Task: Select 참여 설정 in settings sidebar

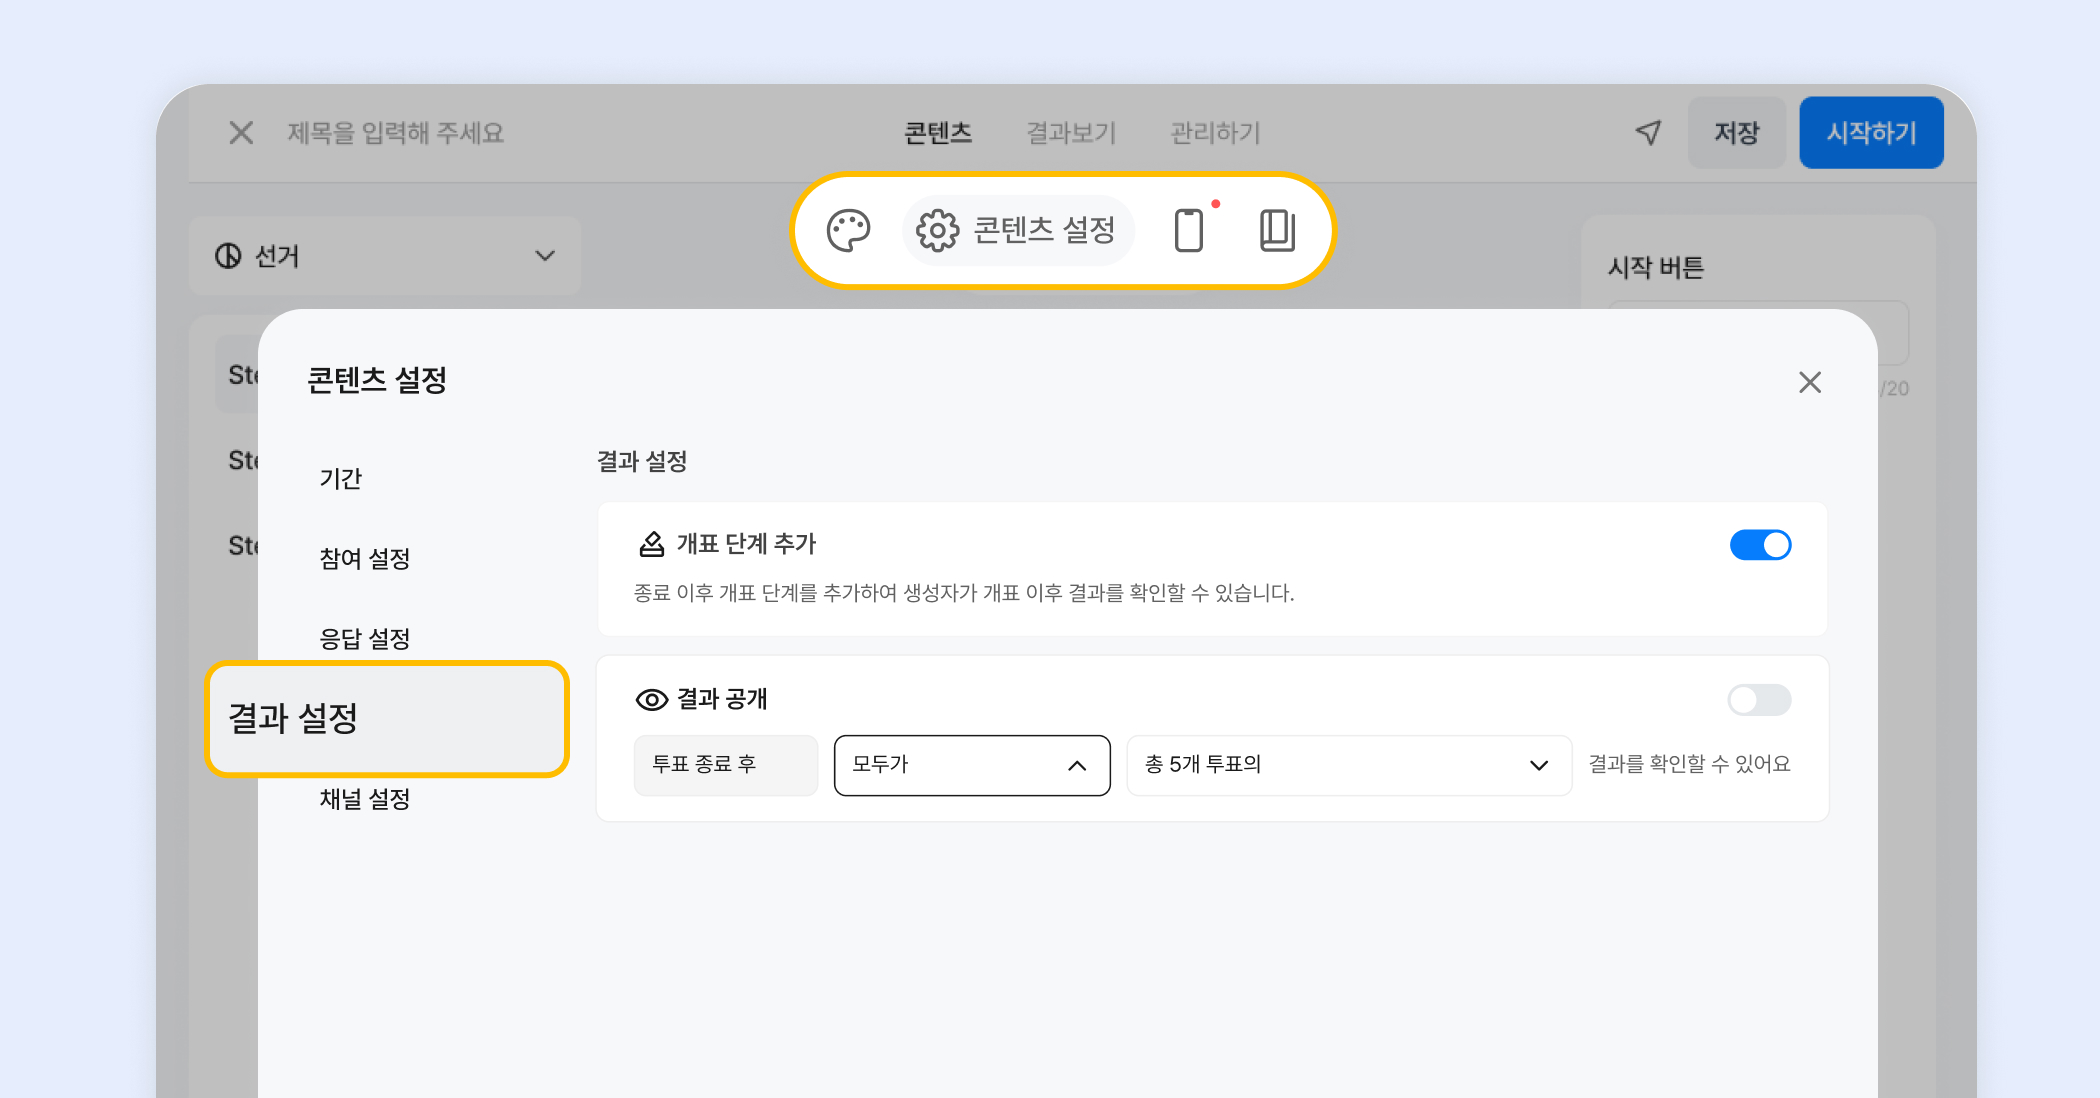Action: pos(365,559)
